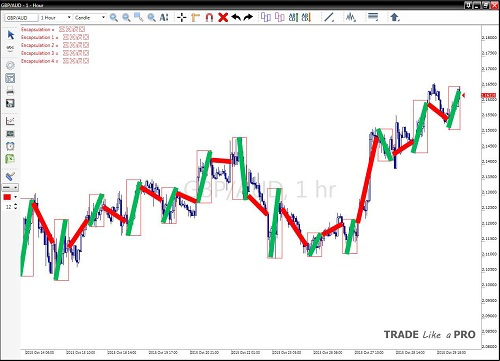The width and height of the screenshot is (500, 361).
Task: Undo the last action with the back arrow
Action: point(236,17)
